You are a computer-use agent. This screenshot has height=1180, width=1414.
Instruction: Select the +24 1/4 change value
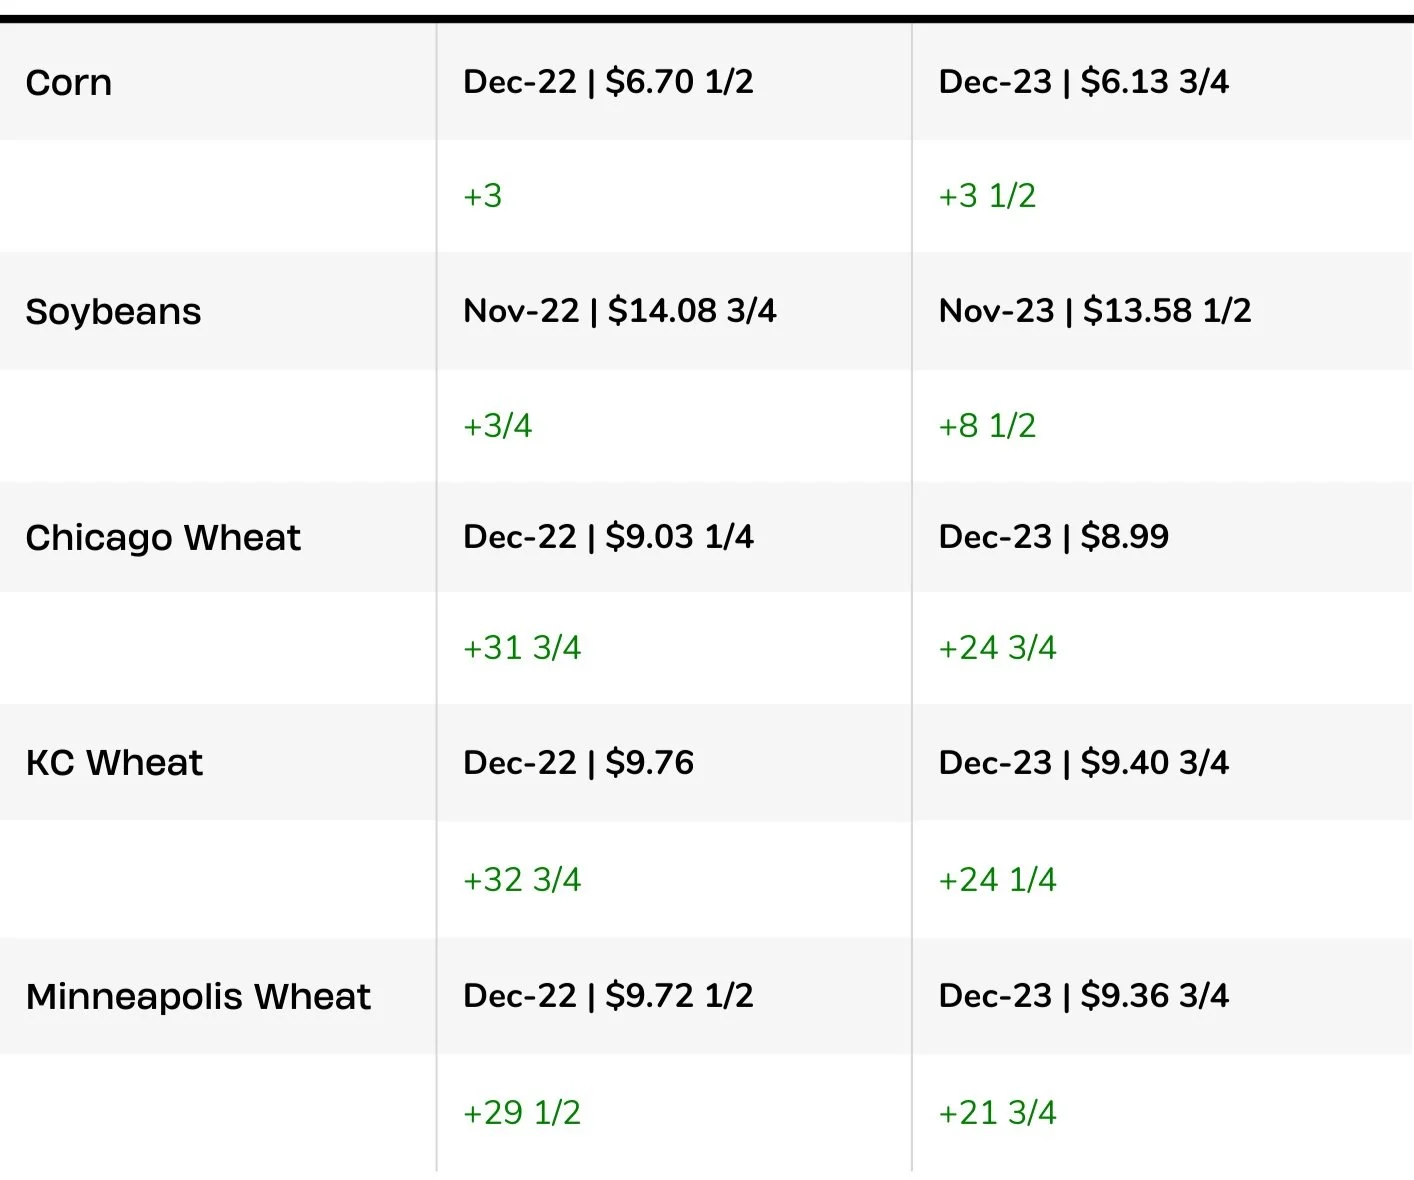(997, 880)
